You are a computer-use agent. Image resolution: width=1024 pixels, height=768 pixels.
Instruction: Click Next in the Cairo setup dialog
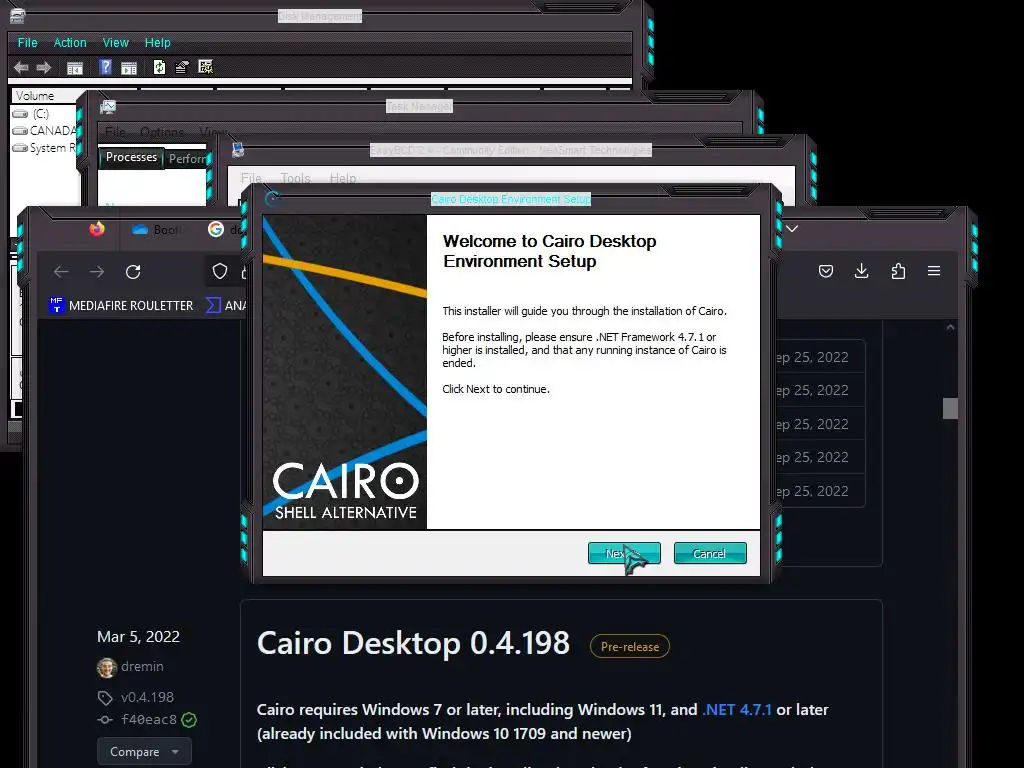(624, 553)
